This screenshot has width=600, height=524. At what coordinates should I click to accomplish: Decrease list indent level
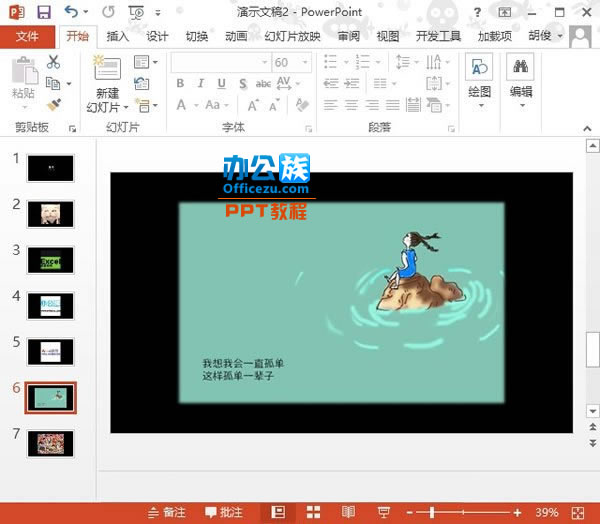(x=331, y=83)
